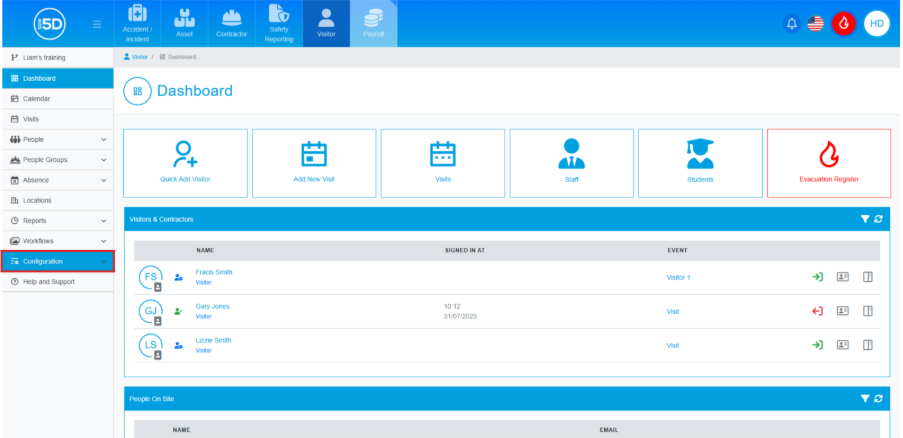Open Calendar in sidebar

point(58,98)
